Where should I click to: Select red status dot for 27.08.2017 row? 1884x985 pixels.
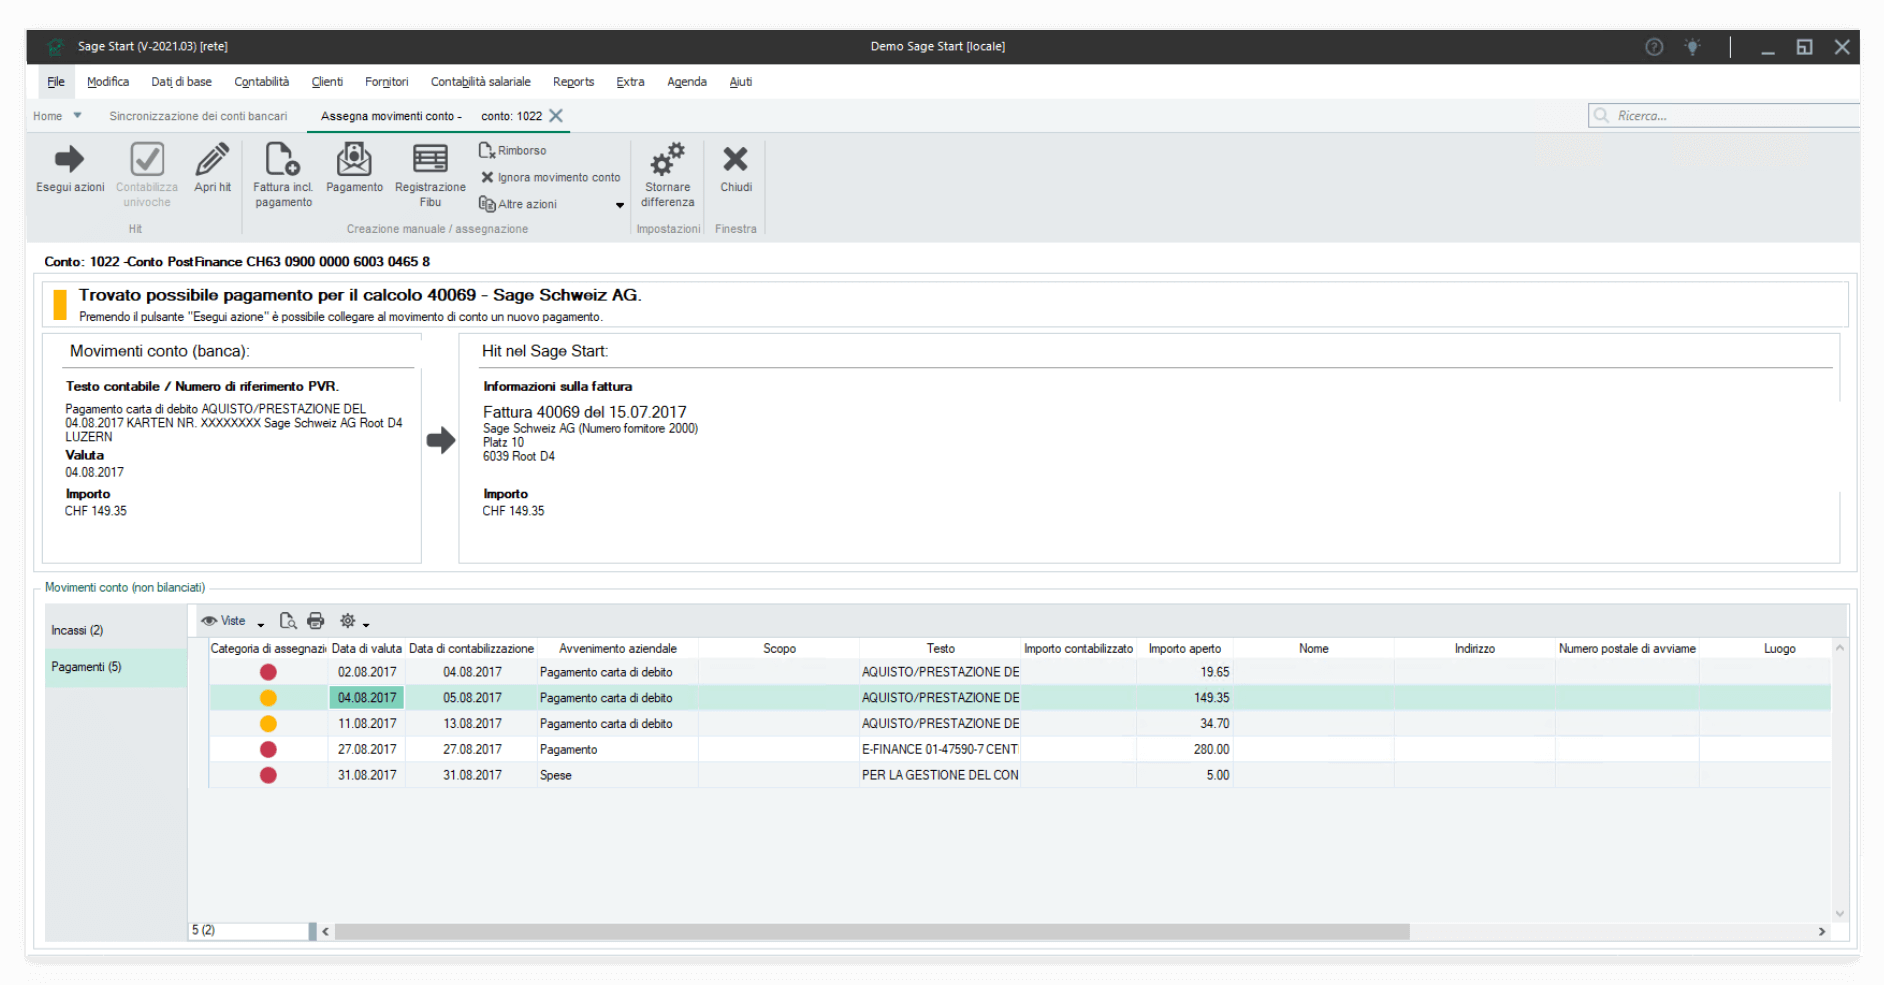point(268,749)
